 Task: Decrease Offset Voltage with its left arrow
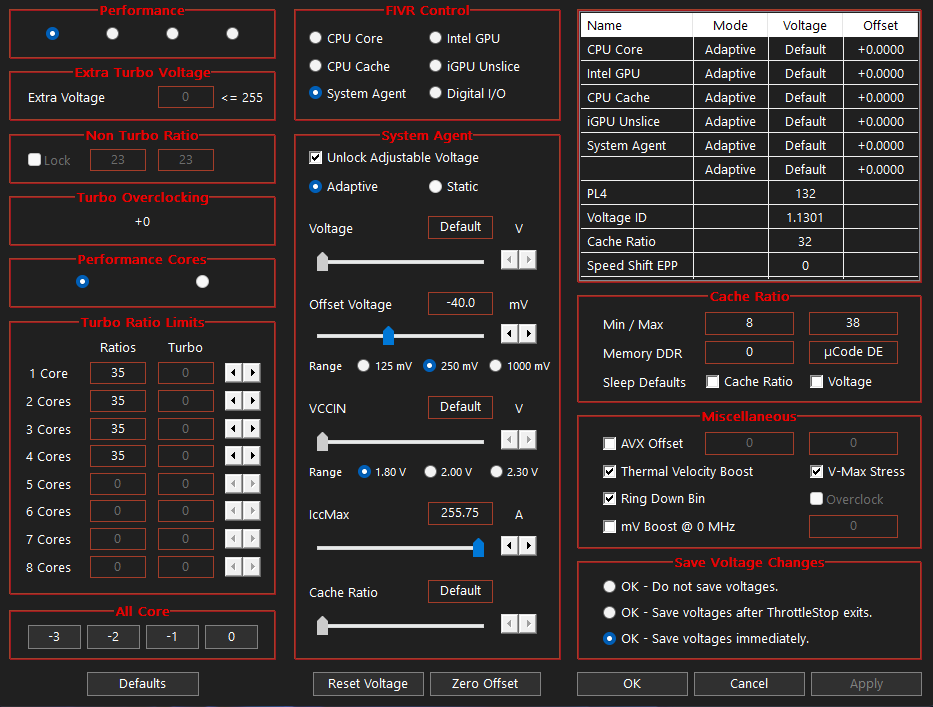(509, 333)
